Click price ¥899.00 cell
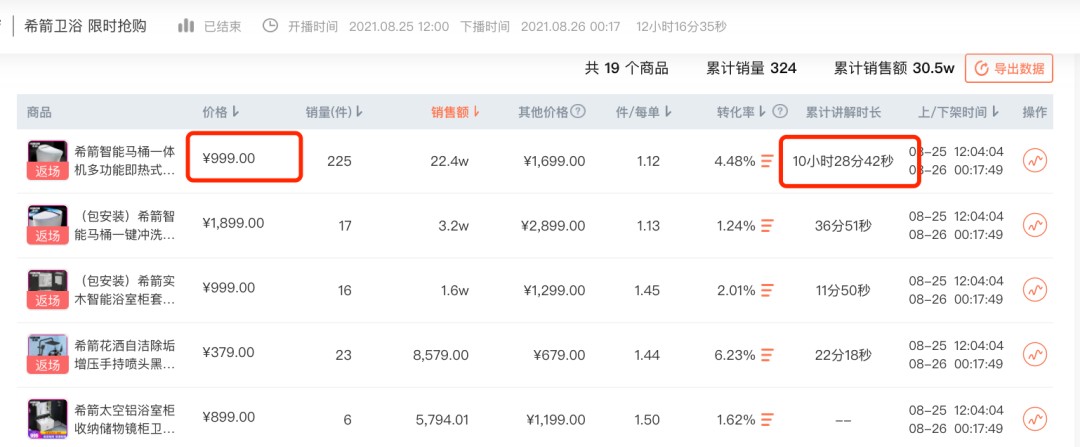This screenshot has height=447, width=1080. click(x=229, y=417)
